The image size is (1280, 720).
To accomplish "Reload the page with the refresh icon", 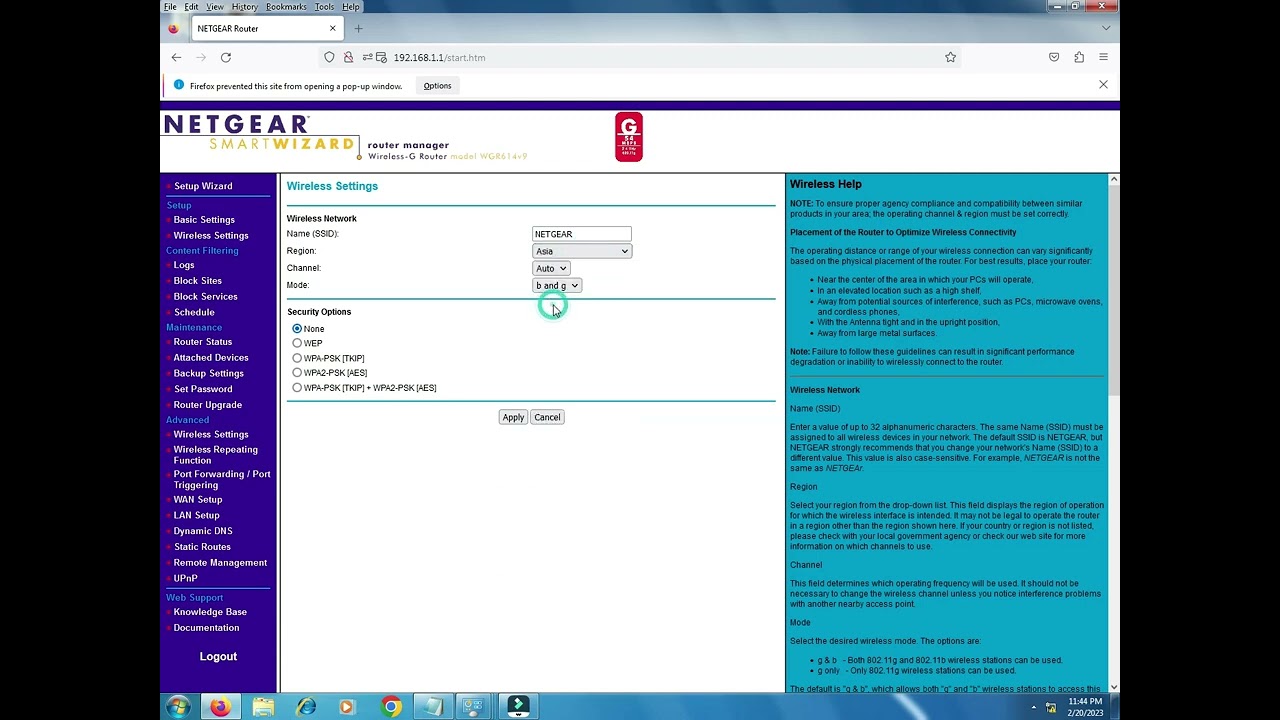I will [226, 58].
